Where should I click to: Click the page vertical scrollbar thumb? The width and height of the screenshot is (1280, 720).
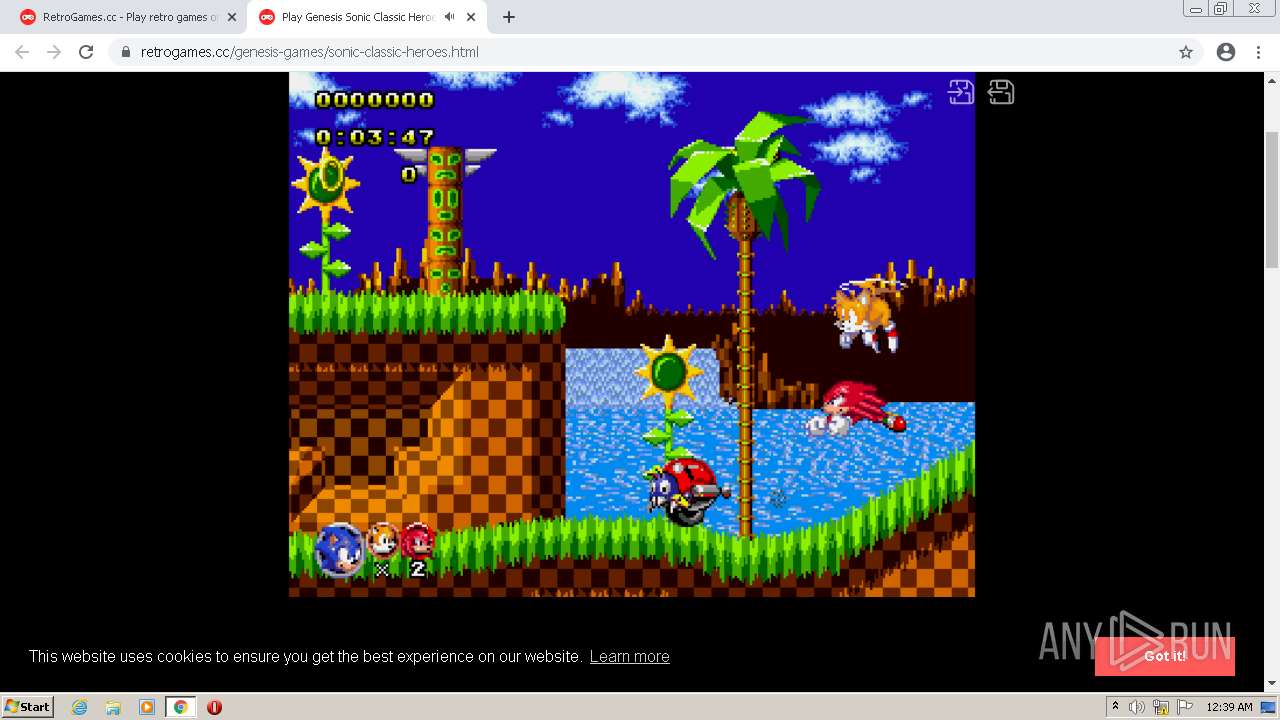coord(1272,198)
